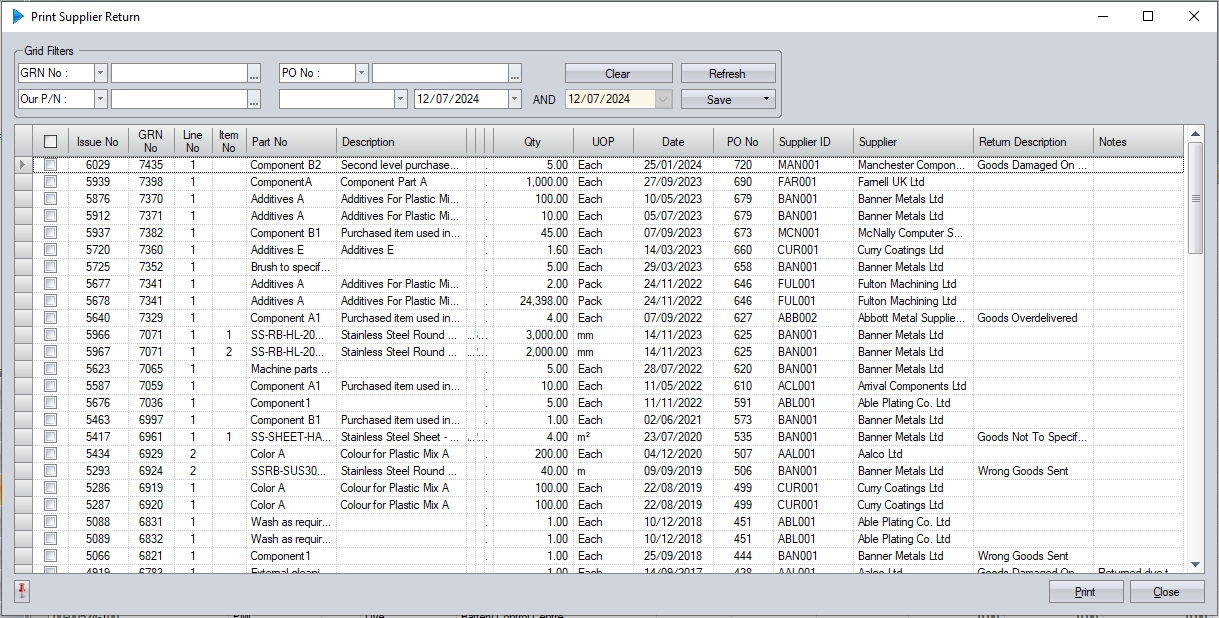
Task: Expand the GRN No filter dropdown
Action: click(100, 73)
